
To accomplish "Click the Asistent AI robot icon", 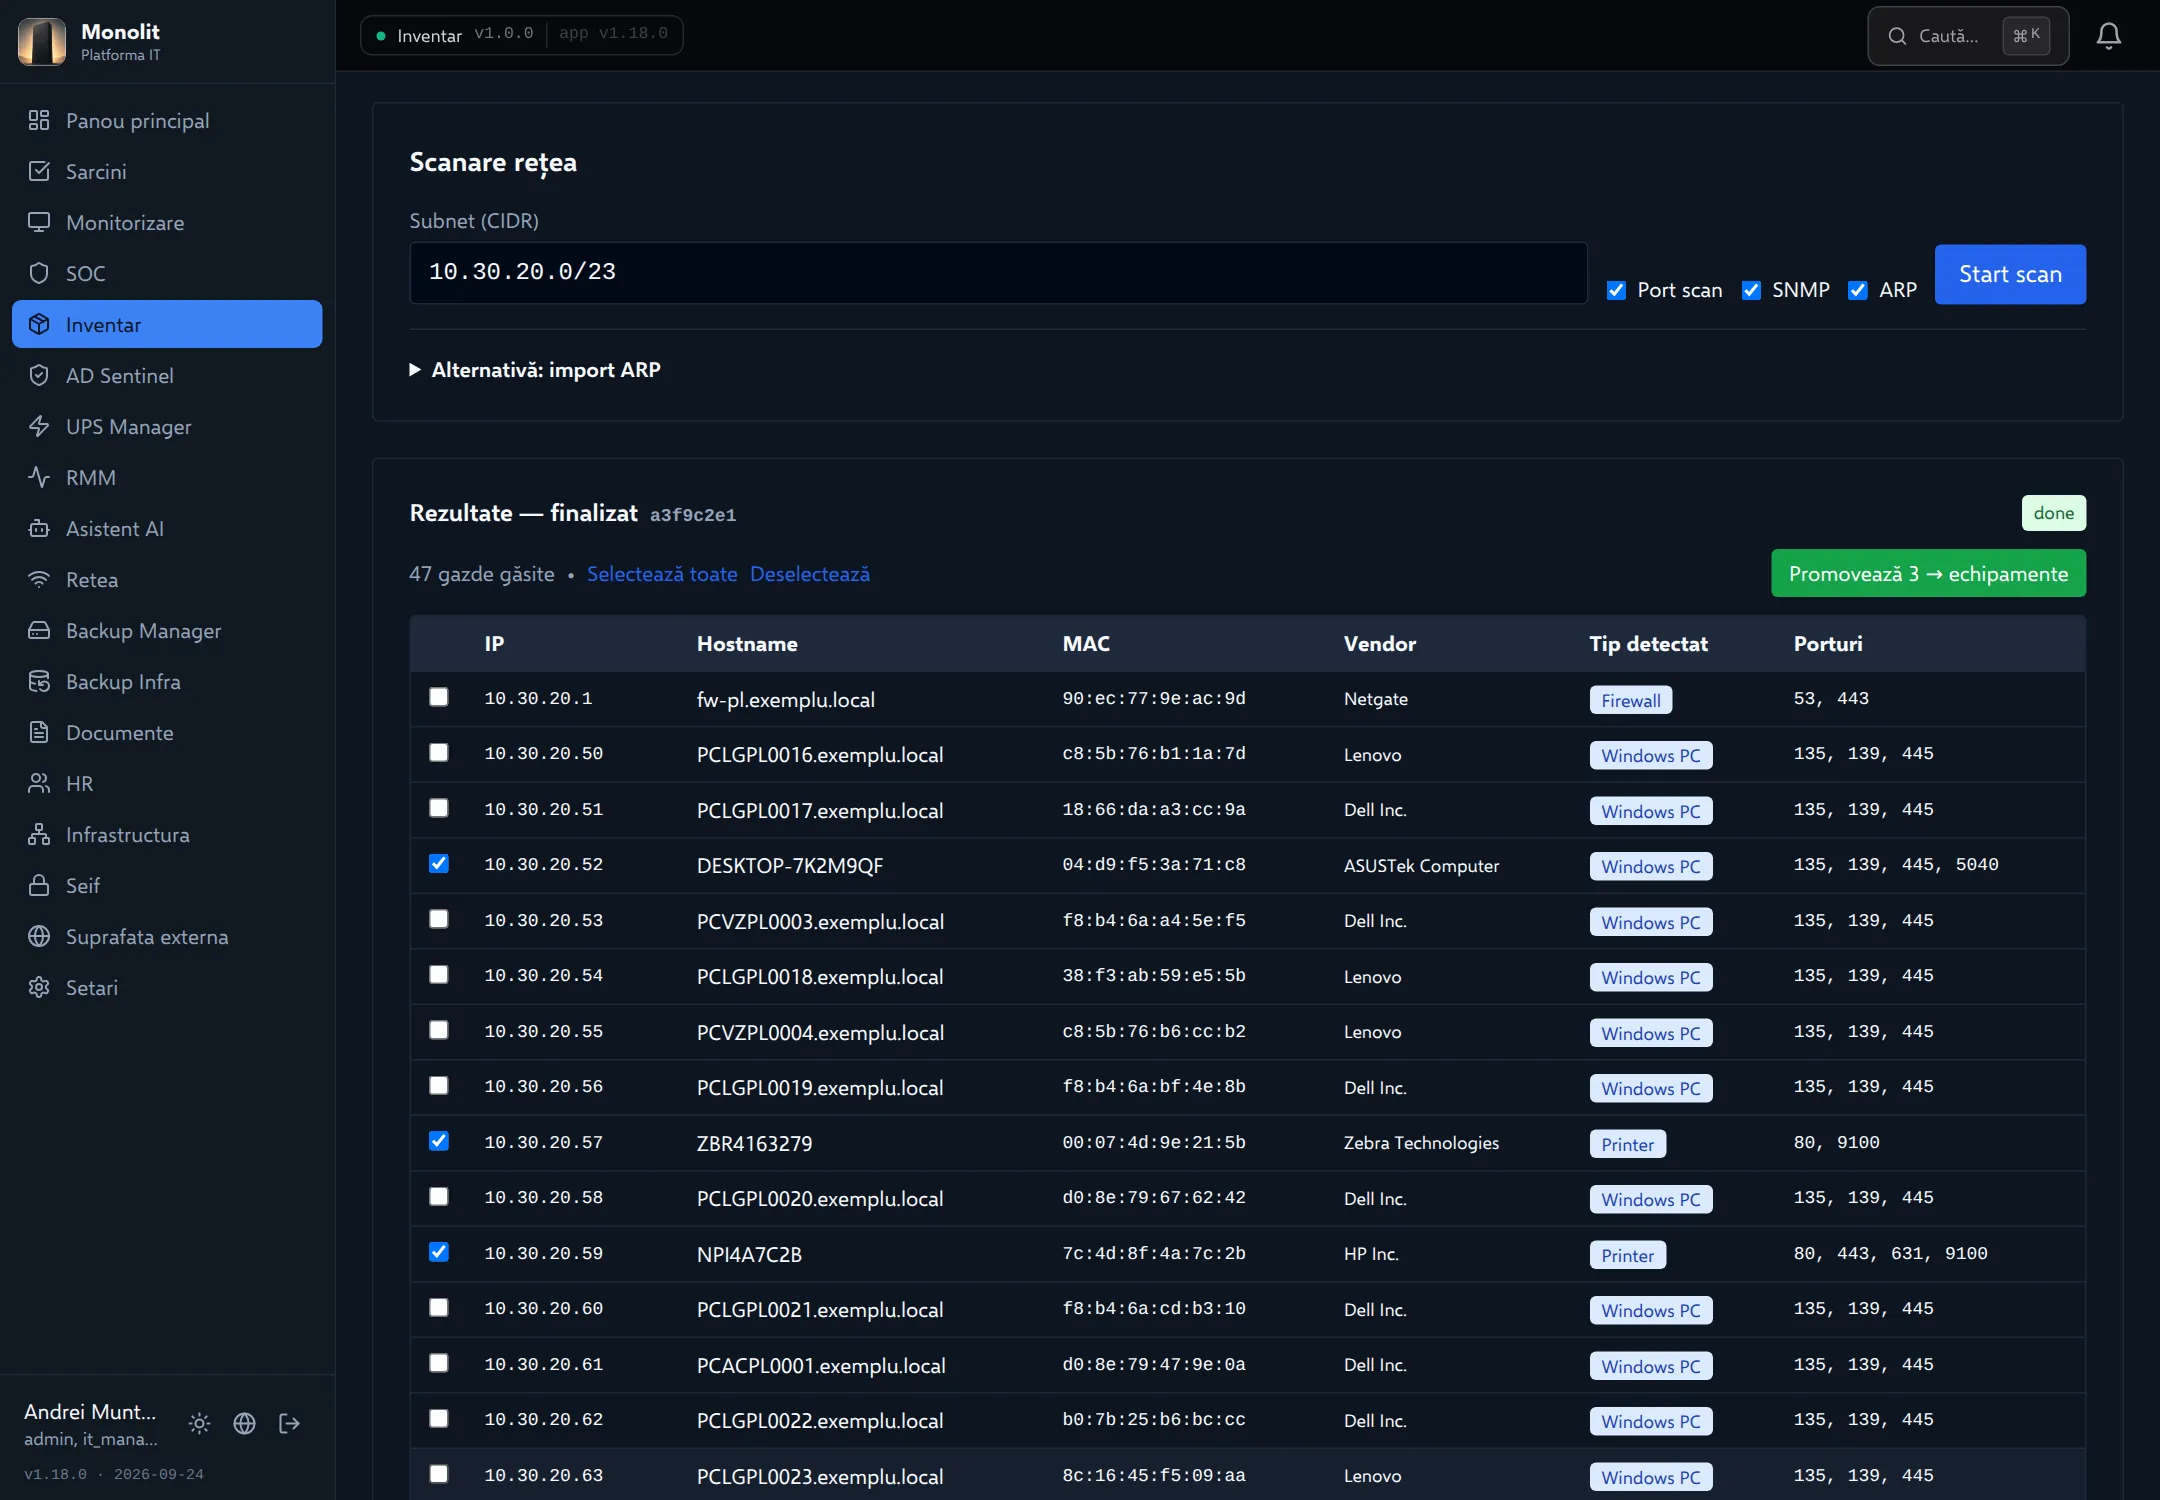I will point(39,528).
